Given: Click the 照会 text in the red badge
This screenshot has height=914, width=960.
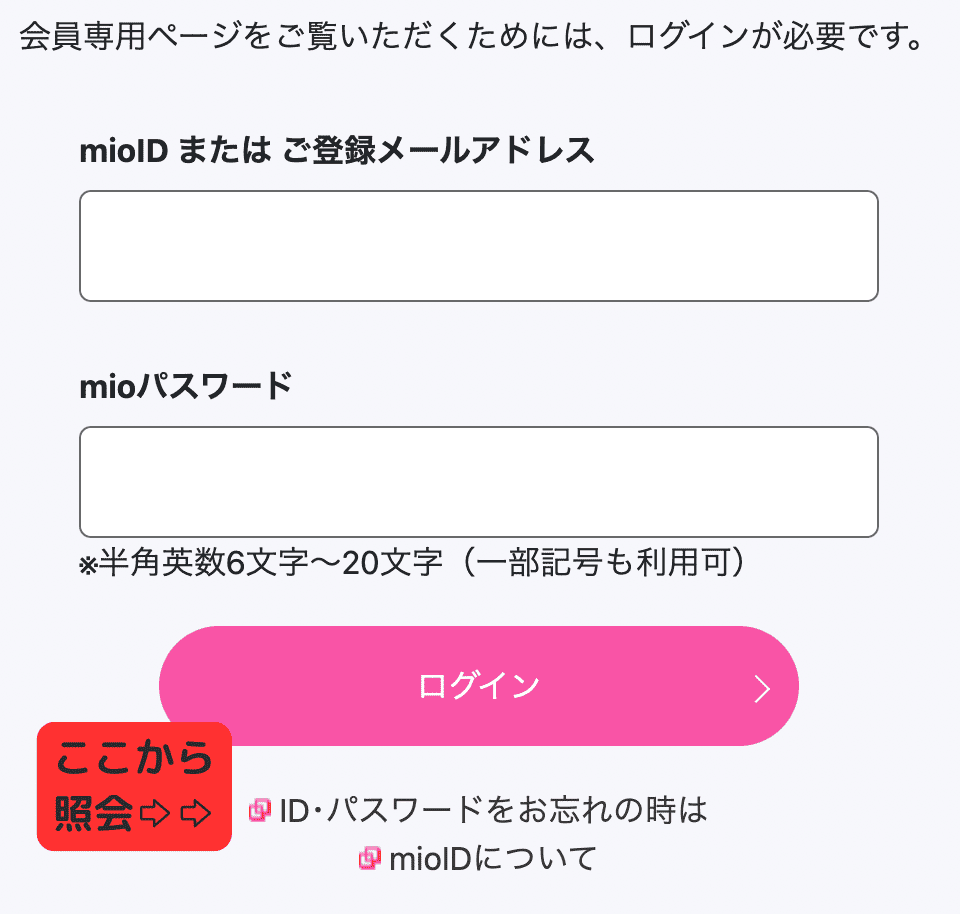Looking at the screenshot, I should [94, 813].
